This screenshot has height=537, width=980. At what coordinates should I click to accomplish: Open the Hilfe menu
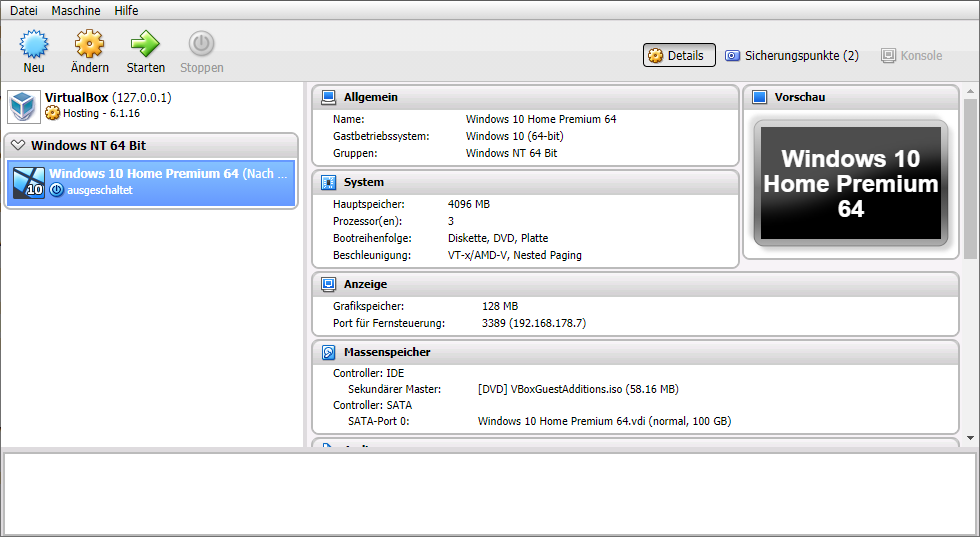click(x=126, y=11)
